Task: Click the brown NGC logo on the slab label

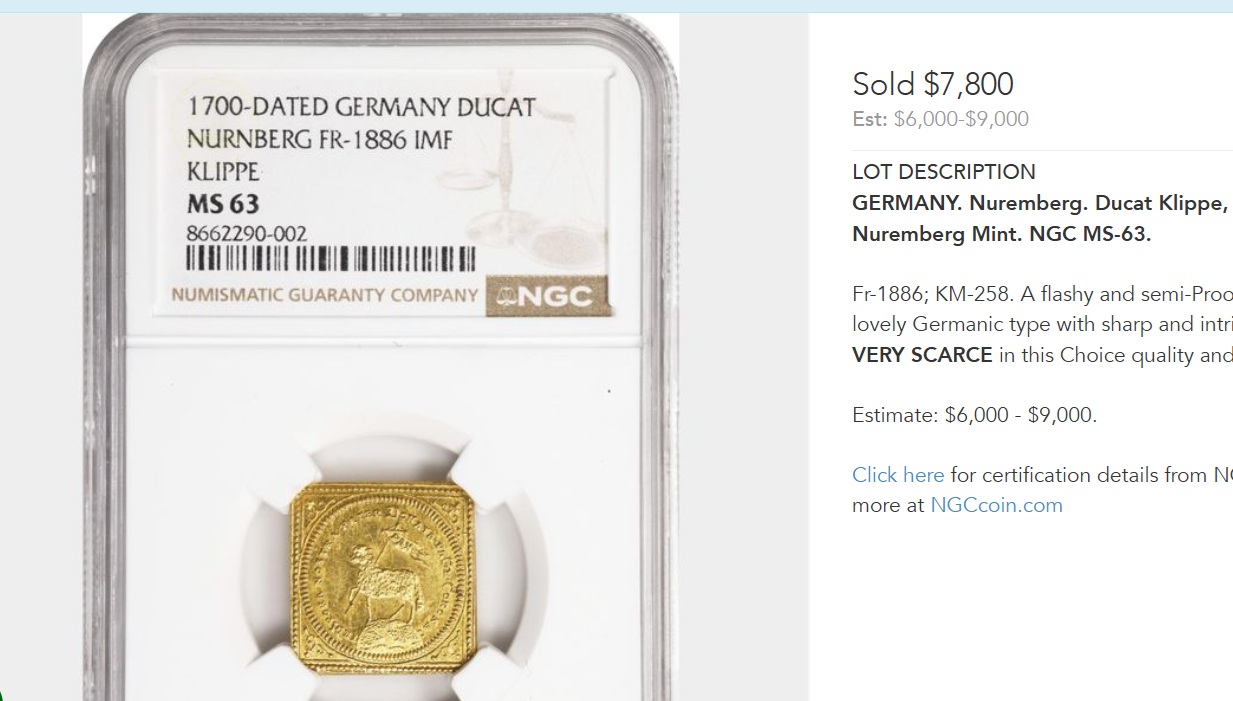Action: click(547, 295)
